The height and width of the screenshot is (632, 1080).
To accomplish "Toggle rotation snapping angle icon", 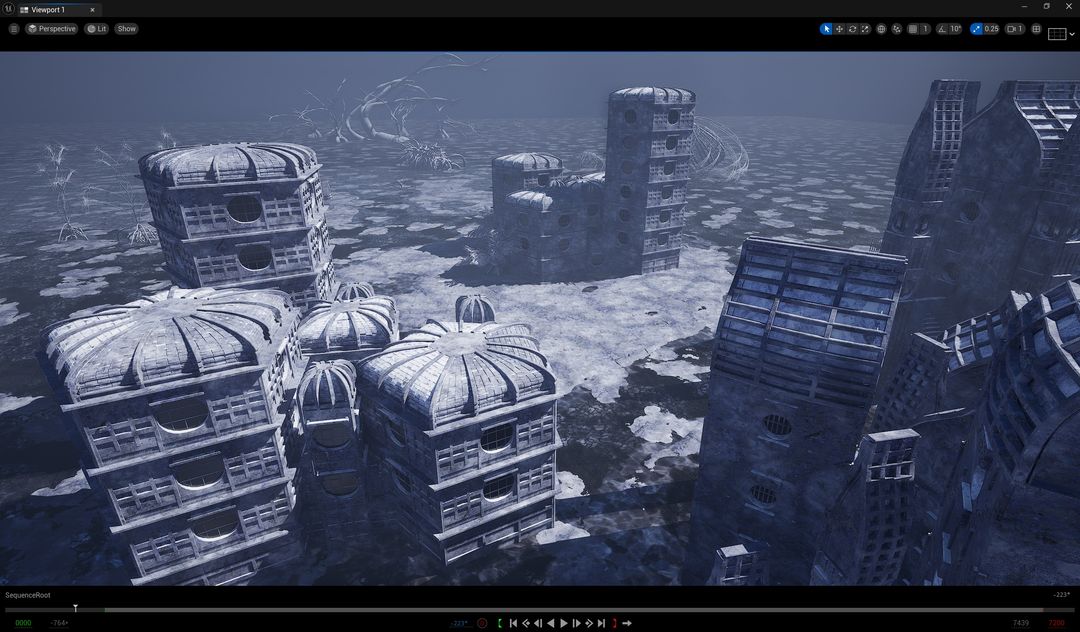I will (942, 29).
